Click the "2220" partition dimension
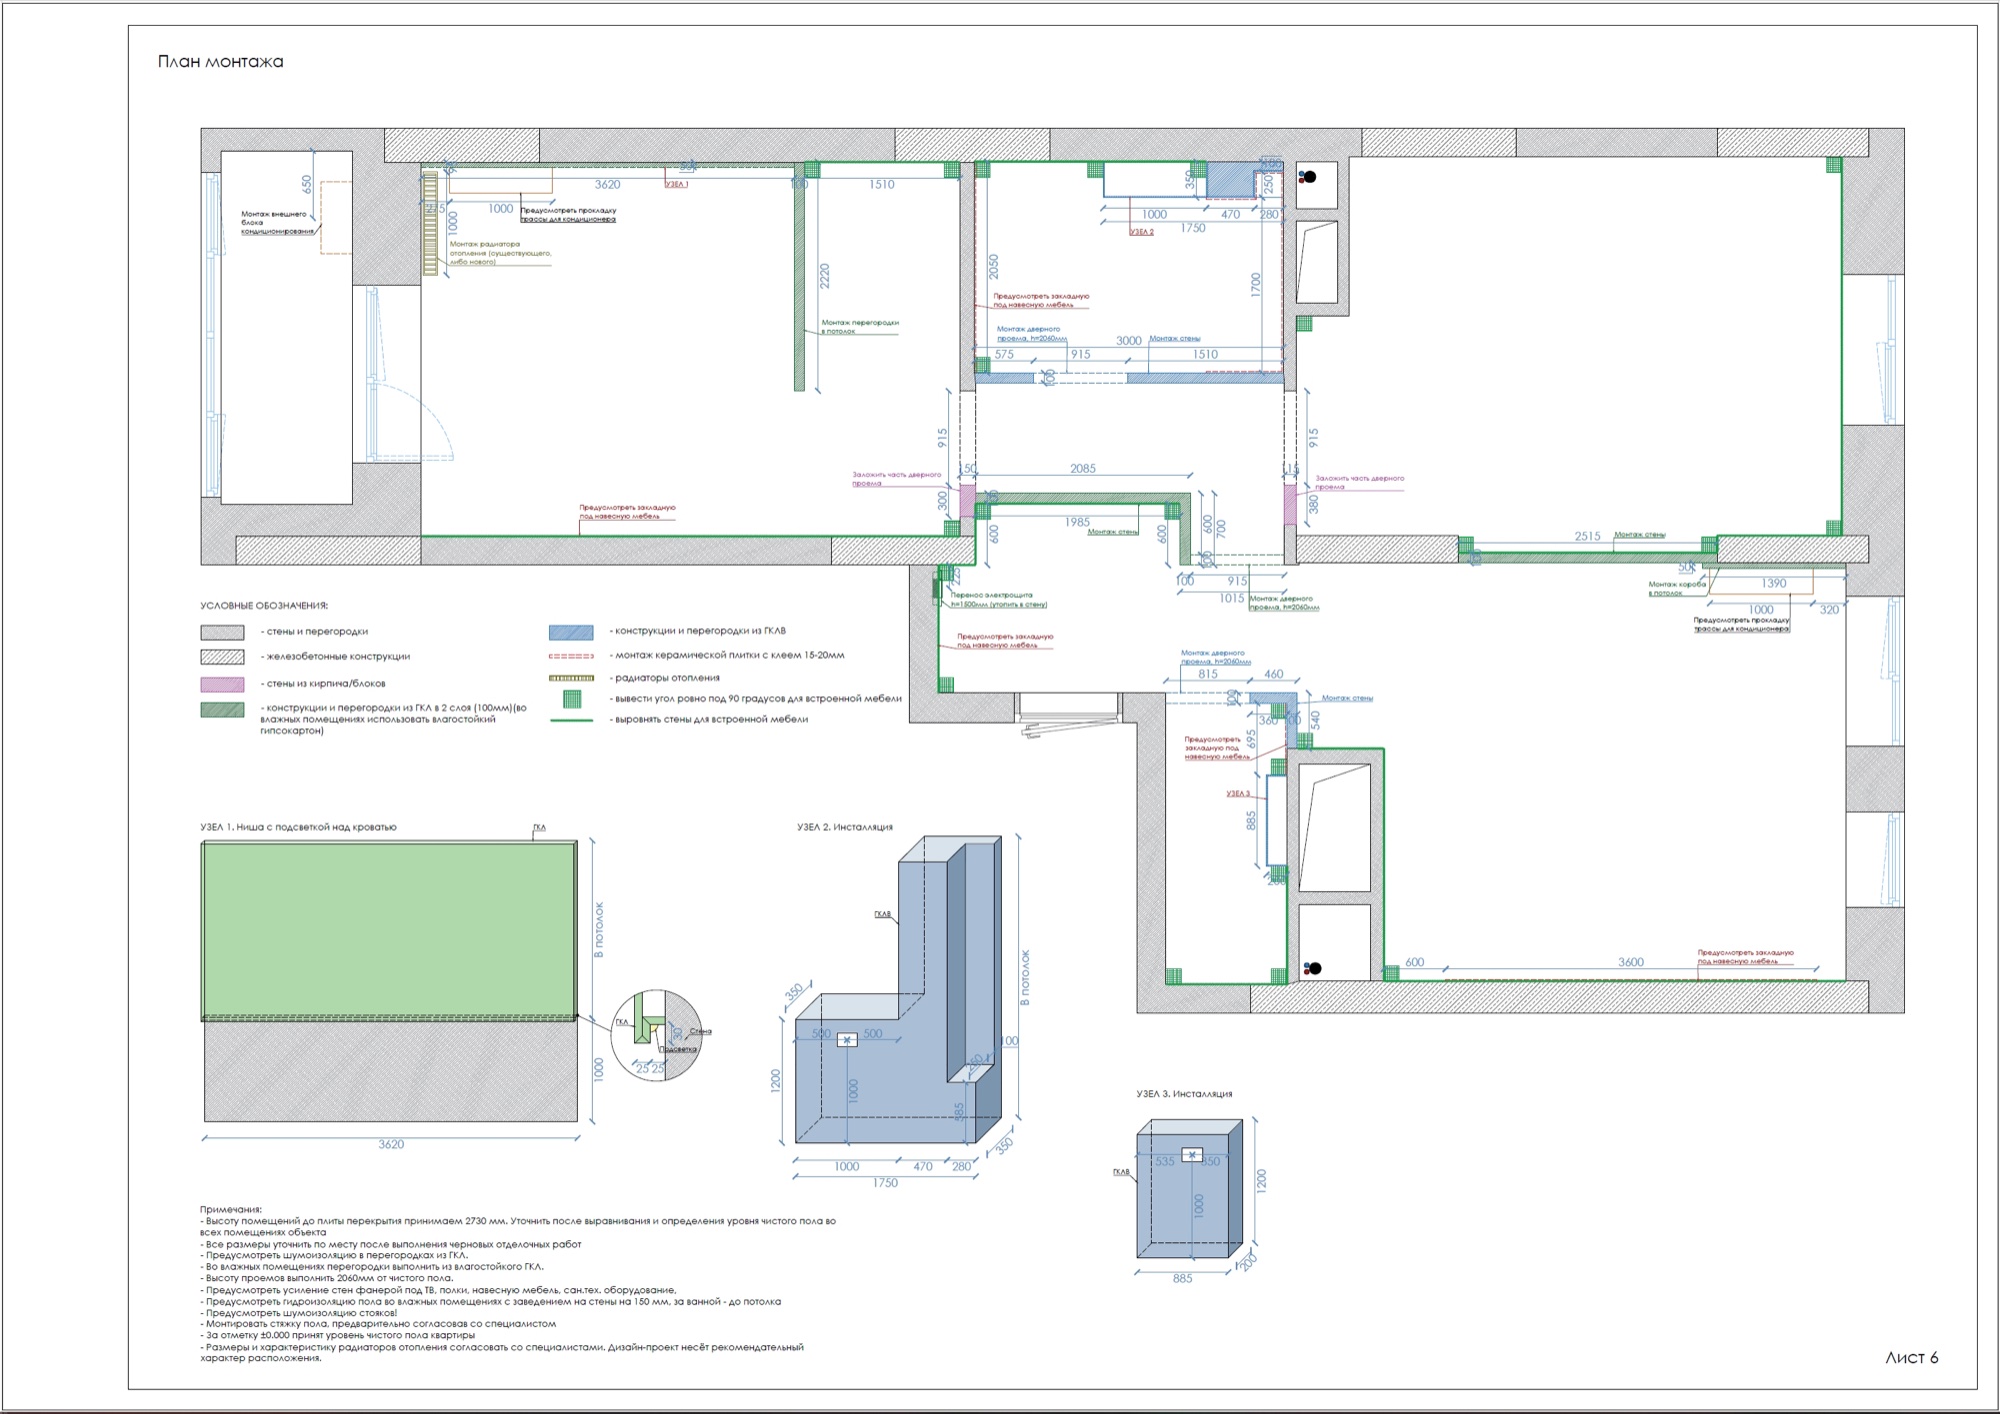Screen dimensions: 2000x1414 coord(824,276)
